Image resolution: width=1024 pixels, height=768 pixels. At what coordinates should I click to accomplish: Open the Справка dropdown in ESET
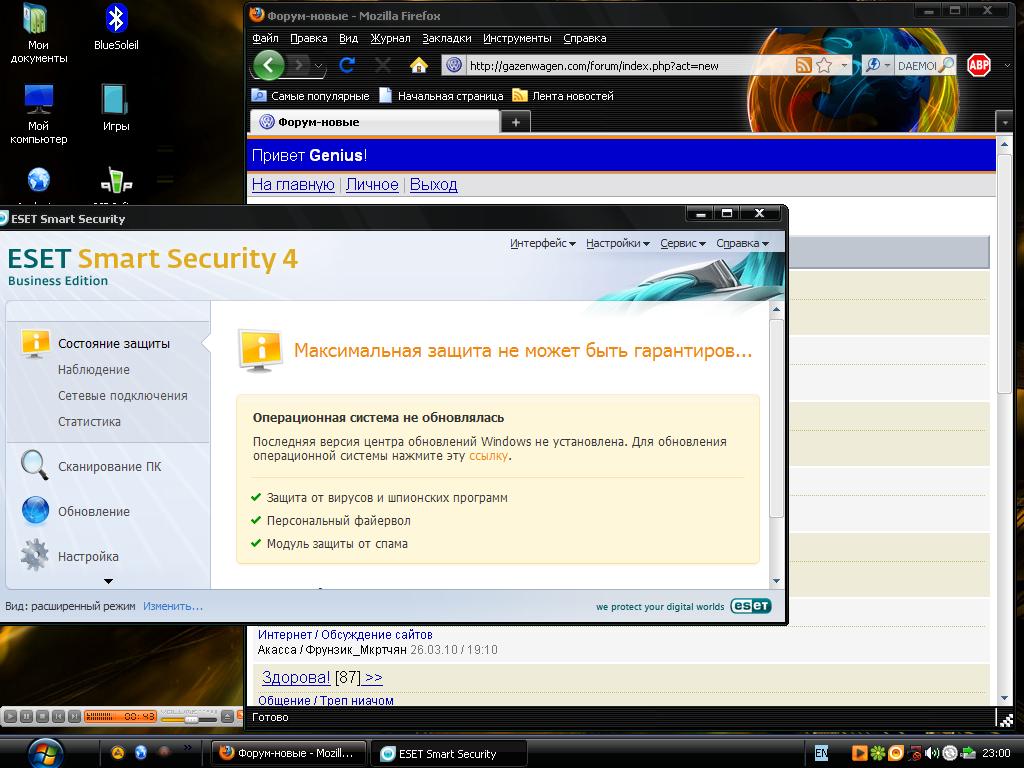(x=743, y=243)
